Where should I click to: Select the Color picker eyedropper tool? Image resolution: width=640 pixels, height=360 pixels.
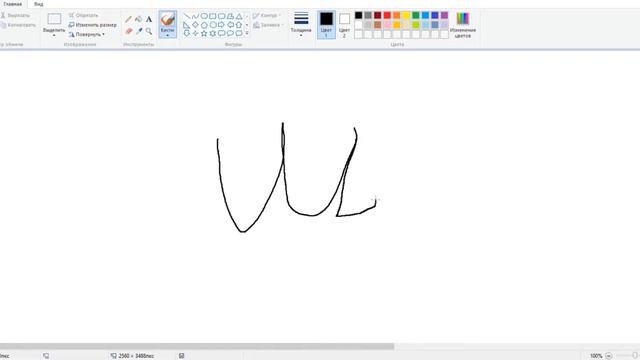[x=139, y=31]
